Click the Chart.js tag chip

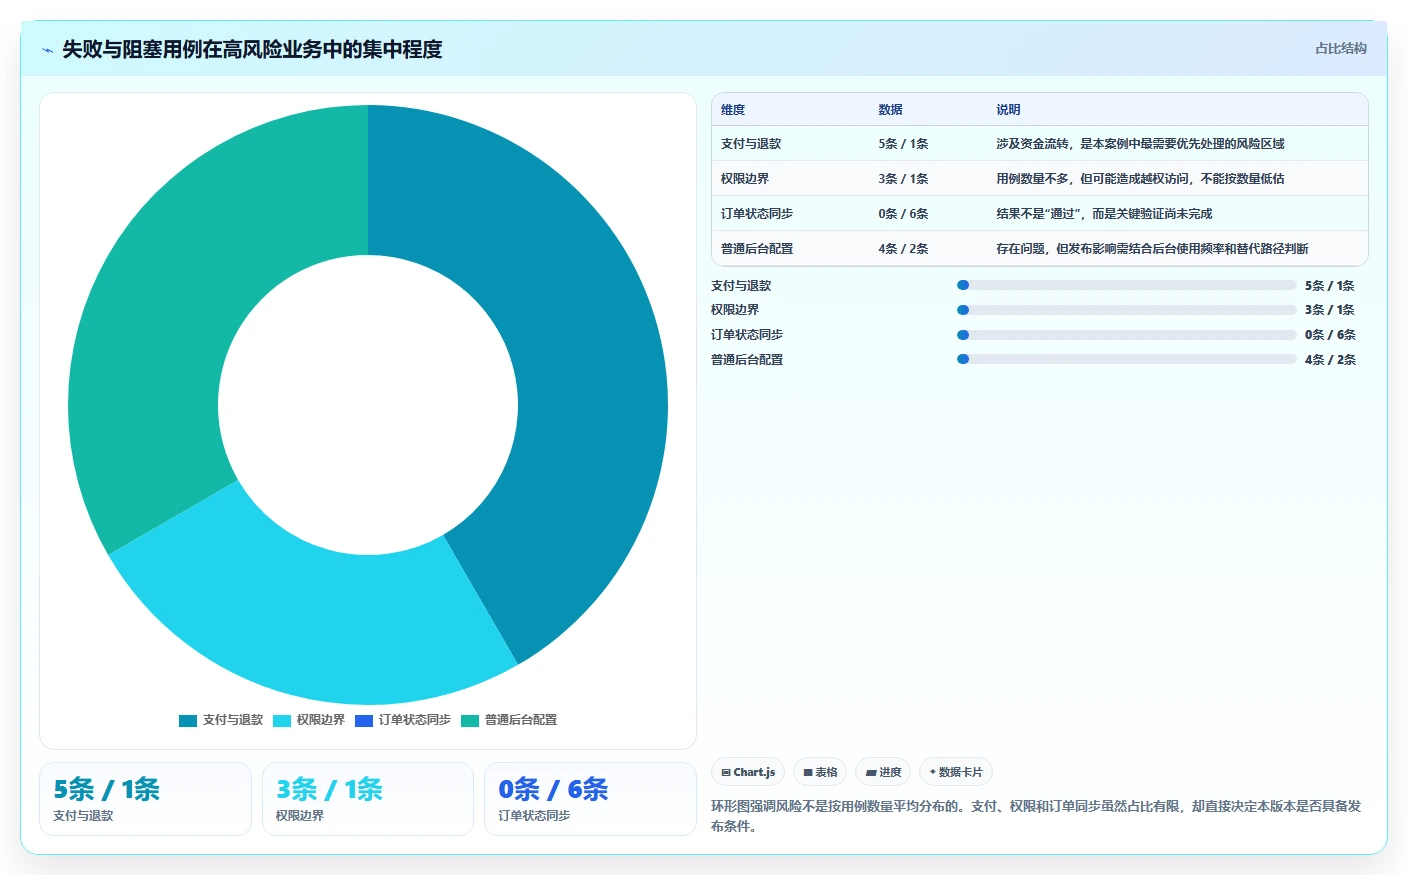pos(748,772)
